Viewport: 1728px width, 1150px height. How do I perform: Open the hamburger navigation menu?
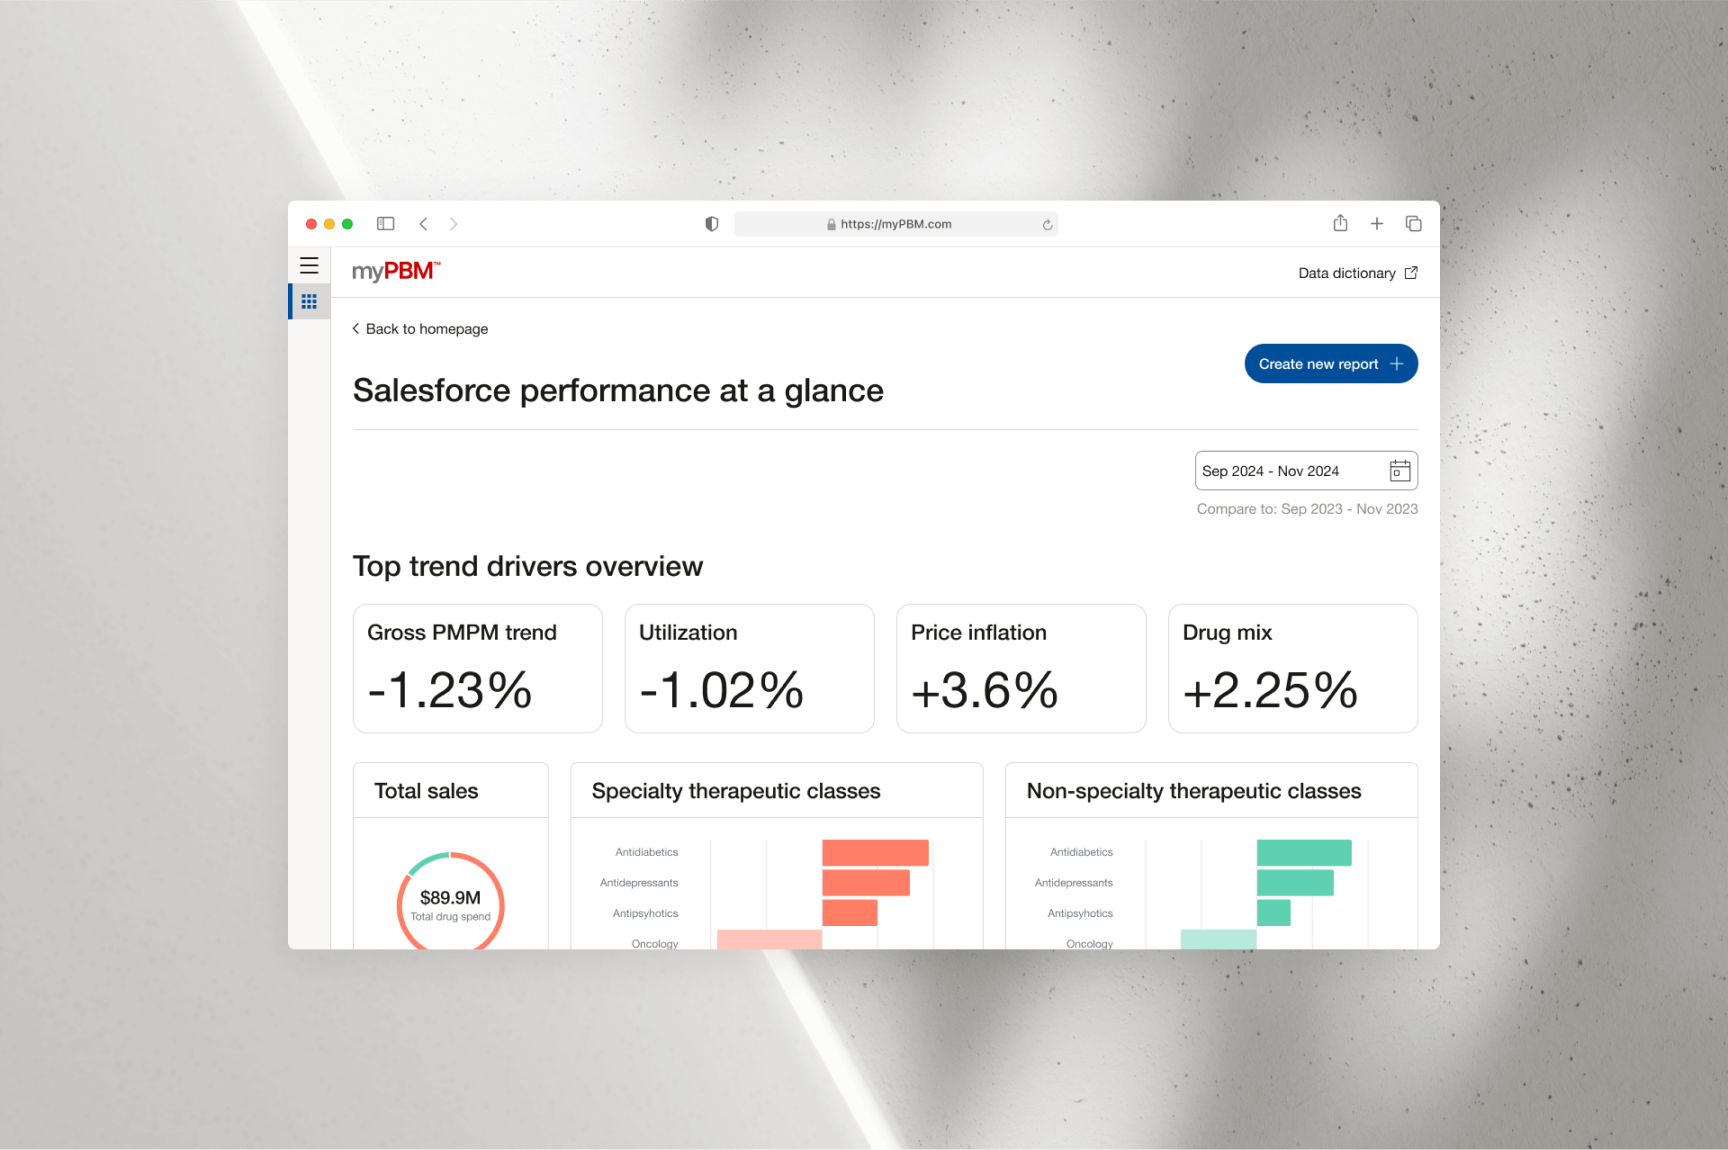(x=309, y=266)
